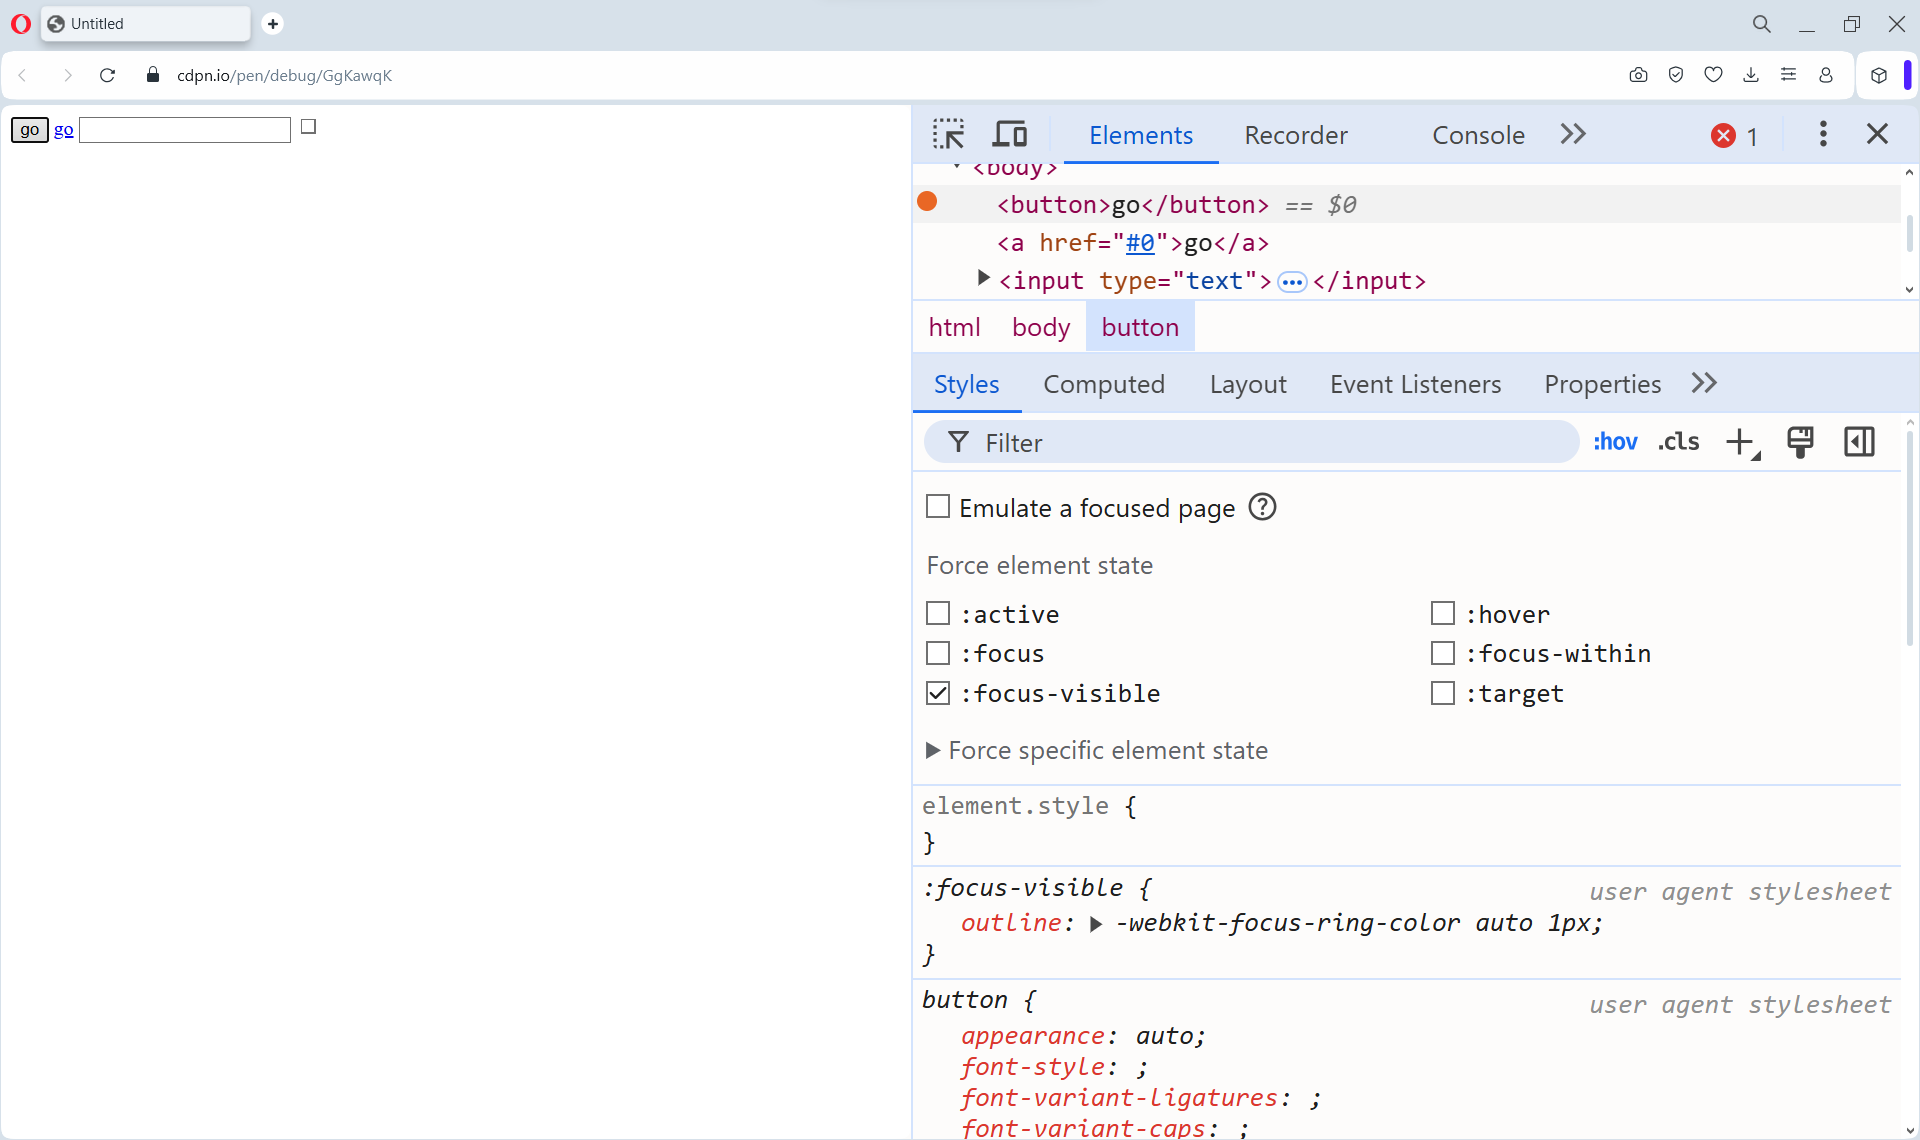This screenshot has height=1140, width=1920.
Task: Enable the :active state checkbox
Action: 938,613
